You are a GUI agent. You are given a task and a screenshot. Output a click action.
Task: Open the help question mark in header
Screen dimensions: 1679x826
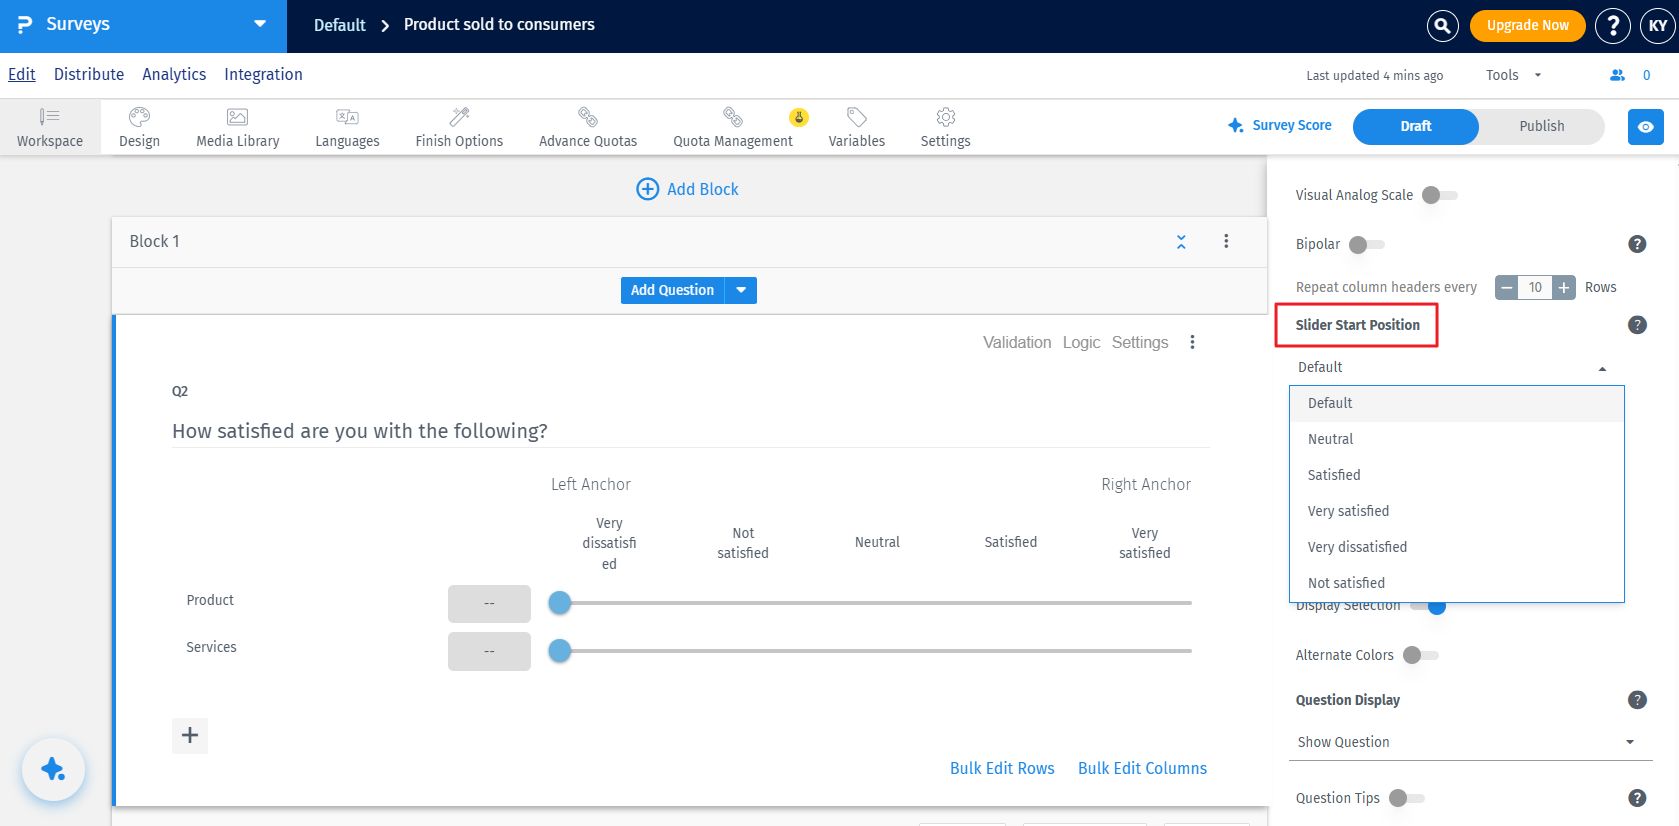pyautogui.click(x=1612, y=26)
